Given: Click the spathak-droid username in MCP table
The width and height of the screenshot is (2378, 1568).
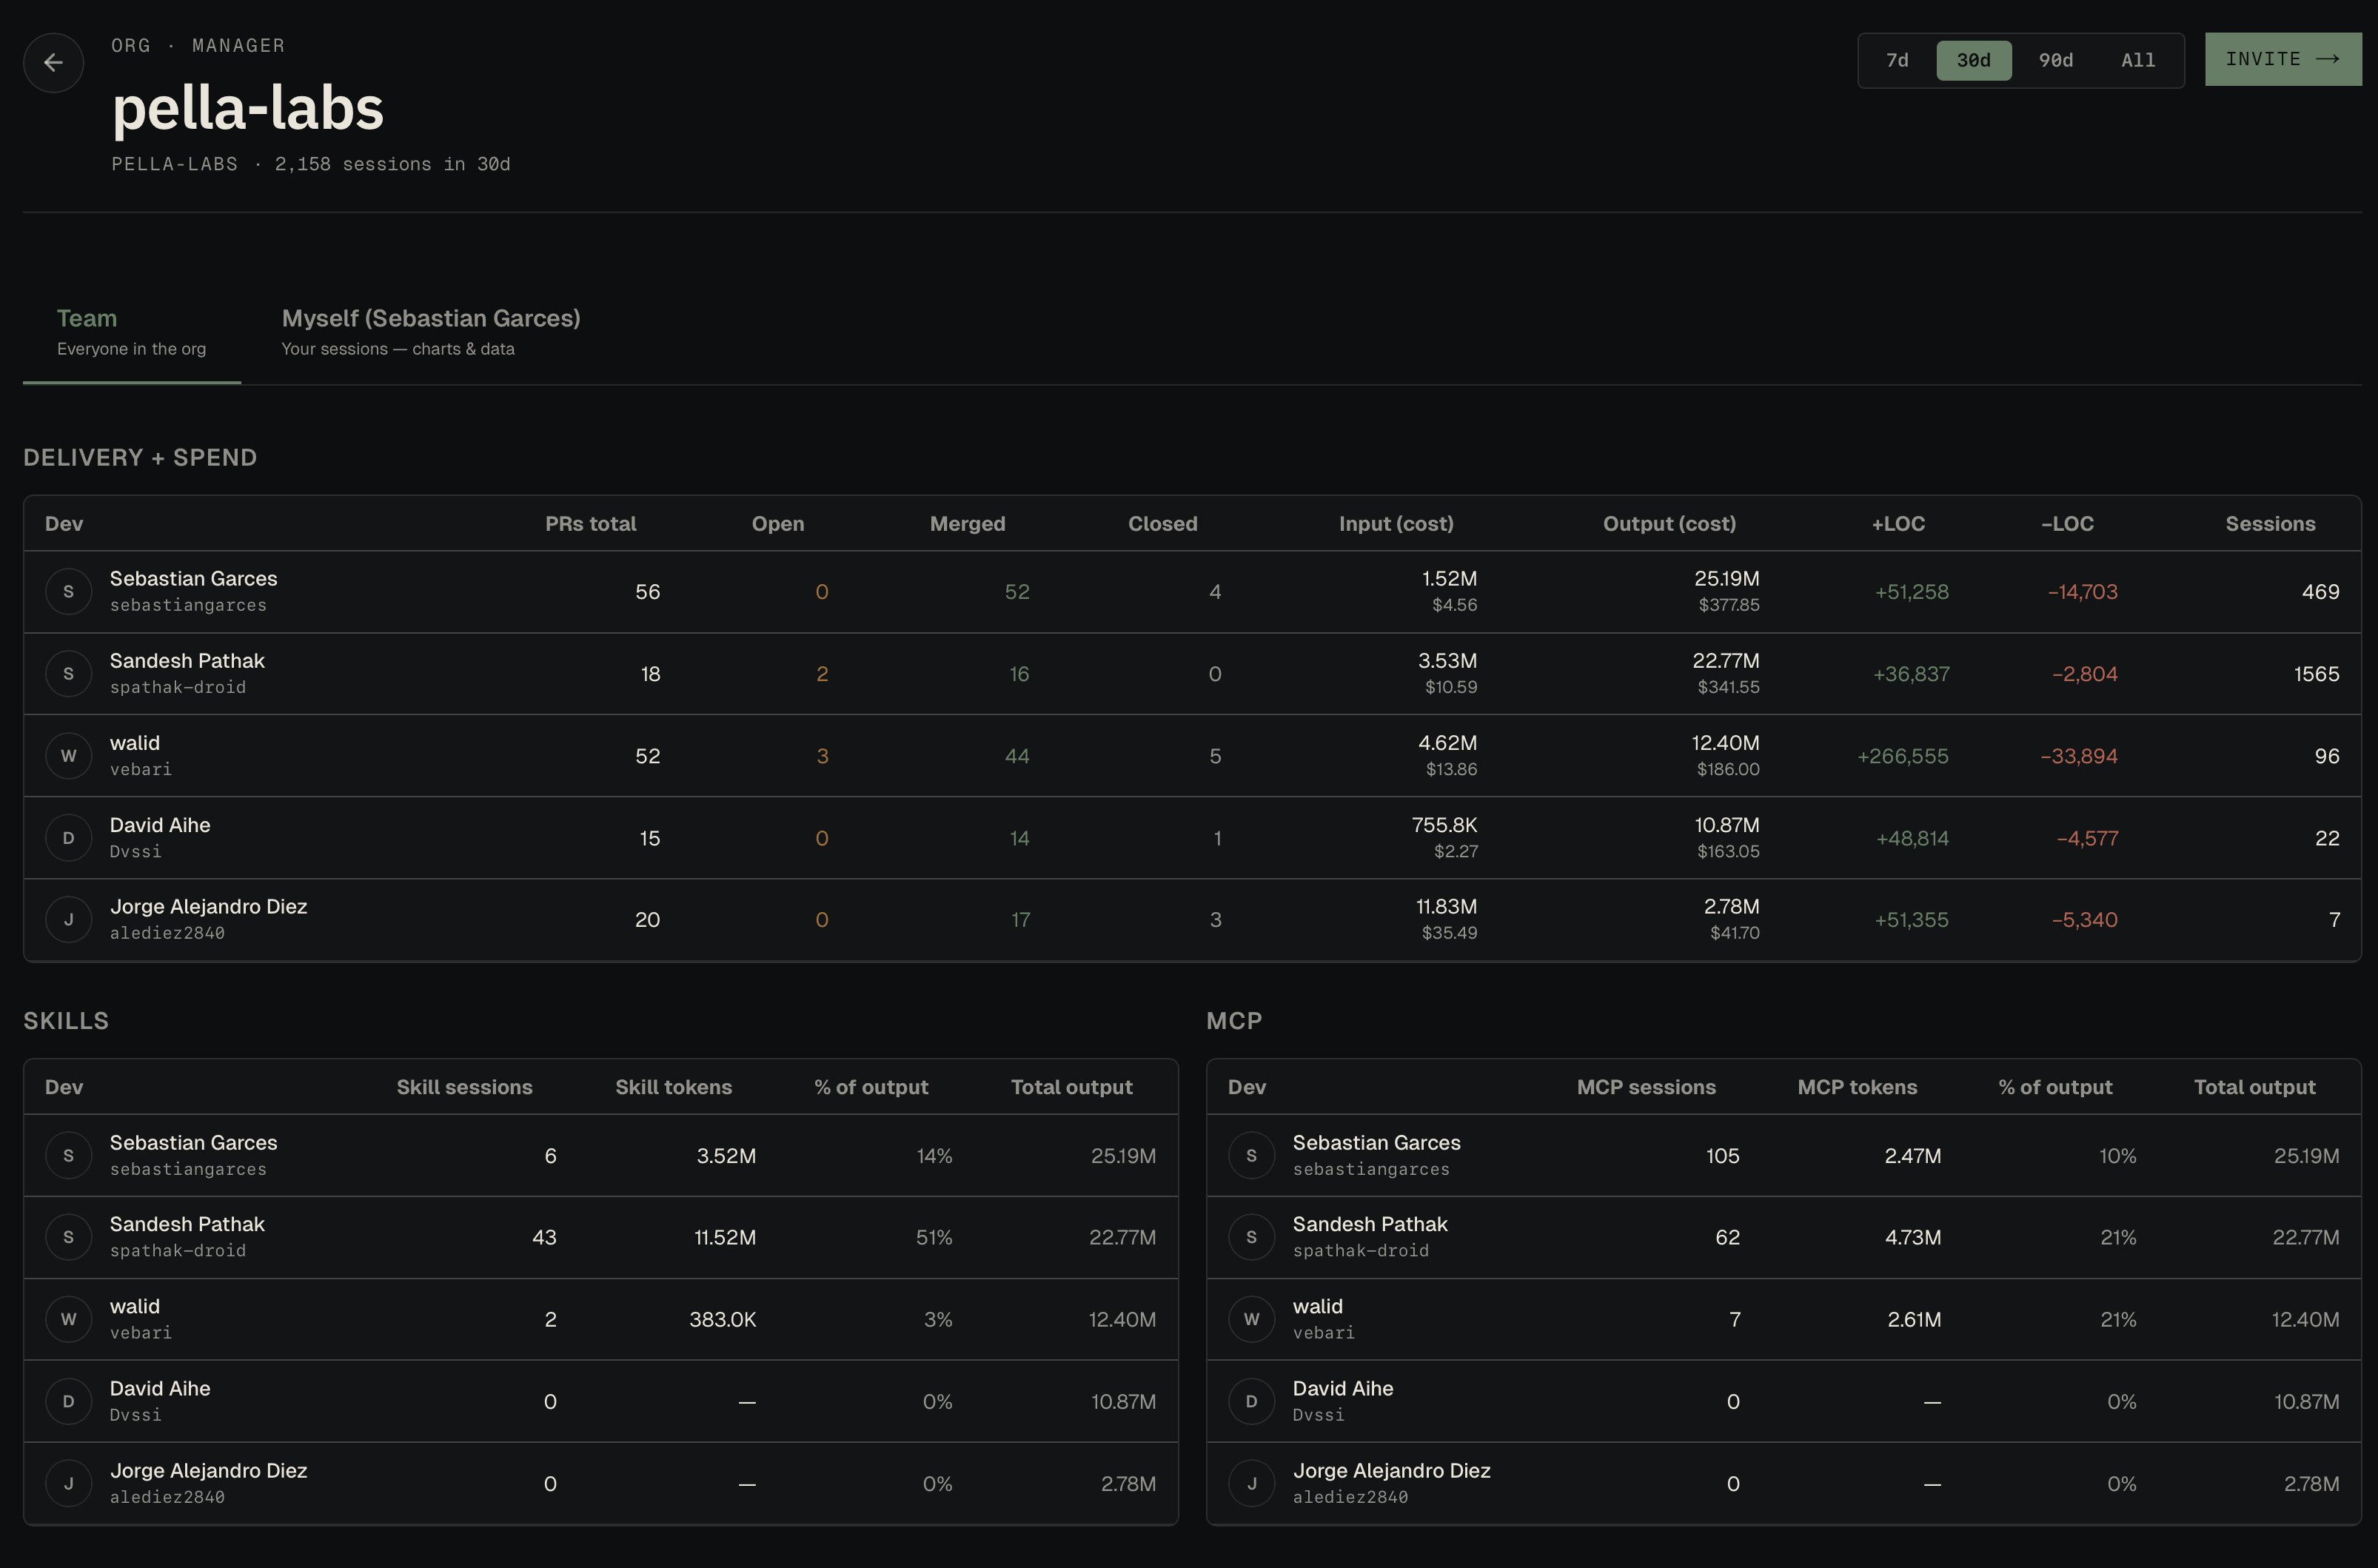Looking at the screenshot, I should 1360,1250.
